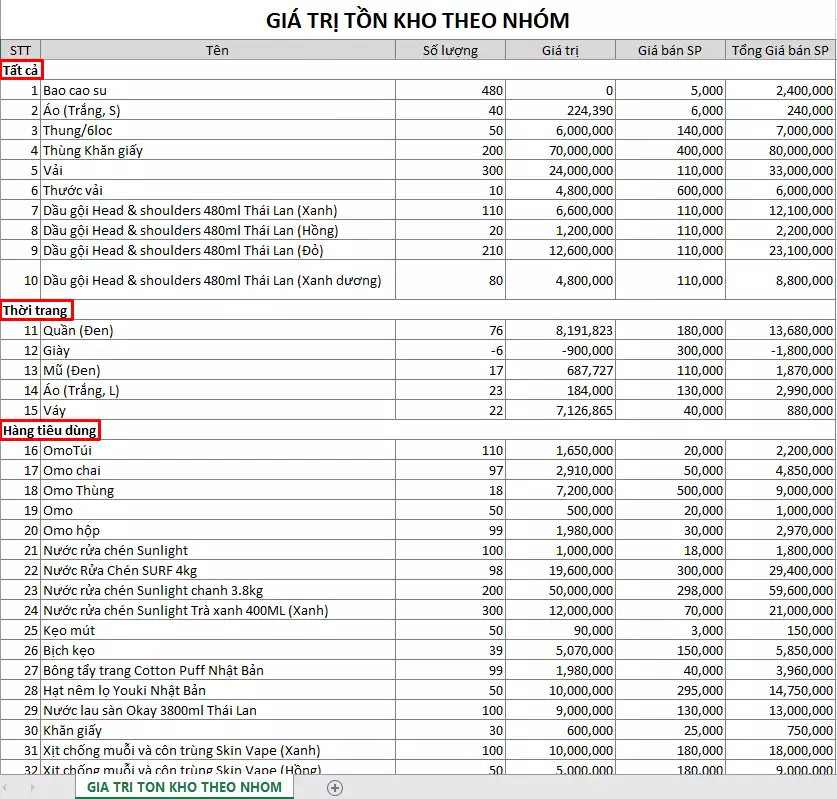Screen dimensions: 837x799
Task: Select the Tên column header
Action: pyautogui.click(x=218, y=50)
